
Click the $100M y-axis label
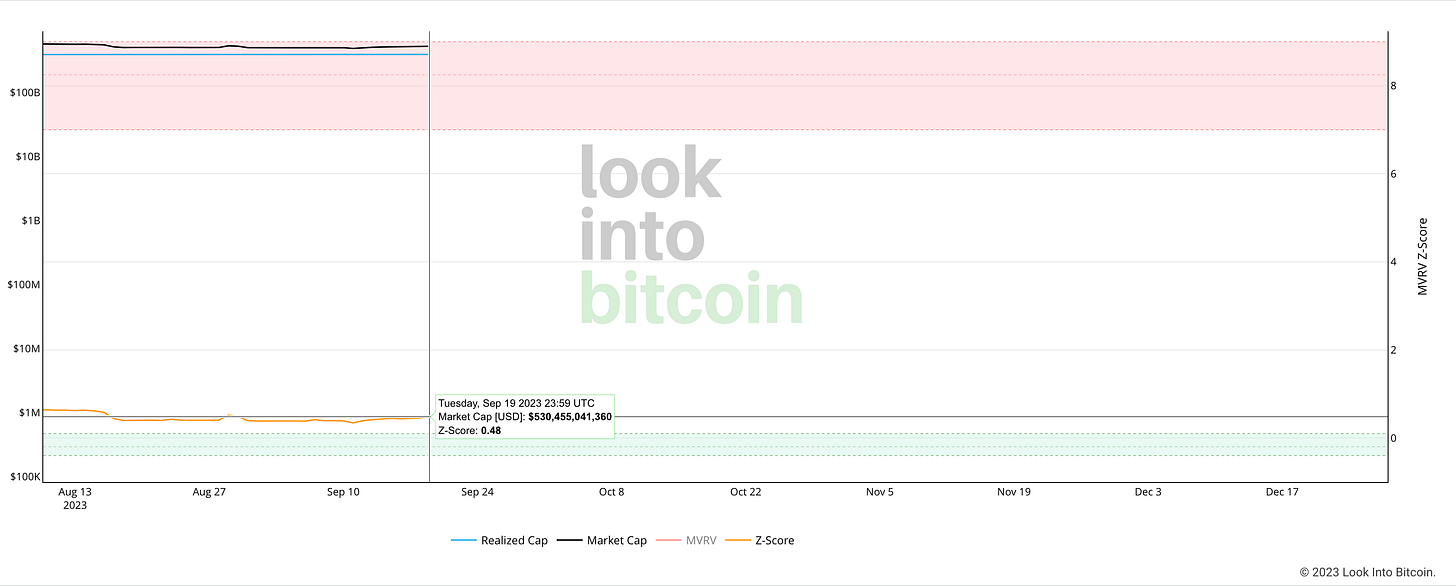click(x=24, y=284)
